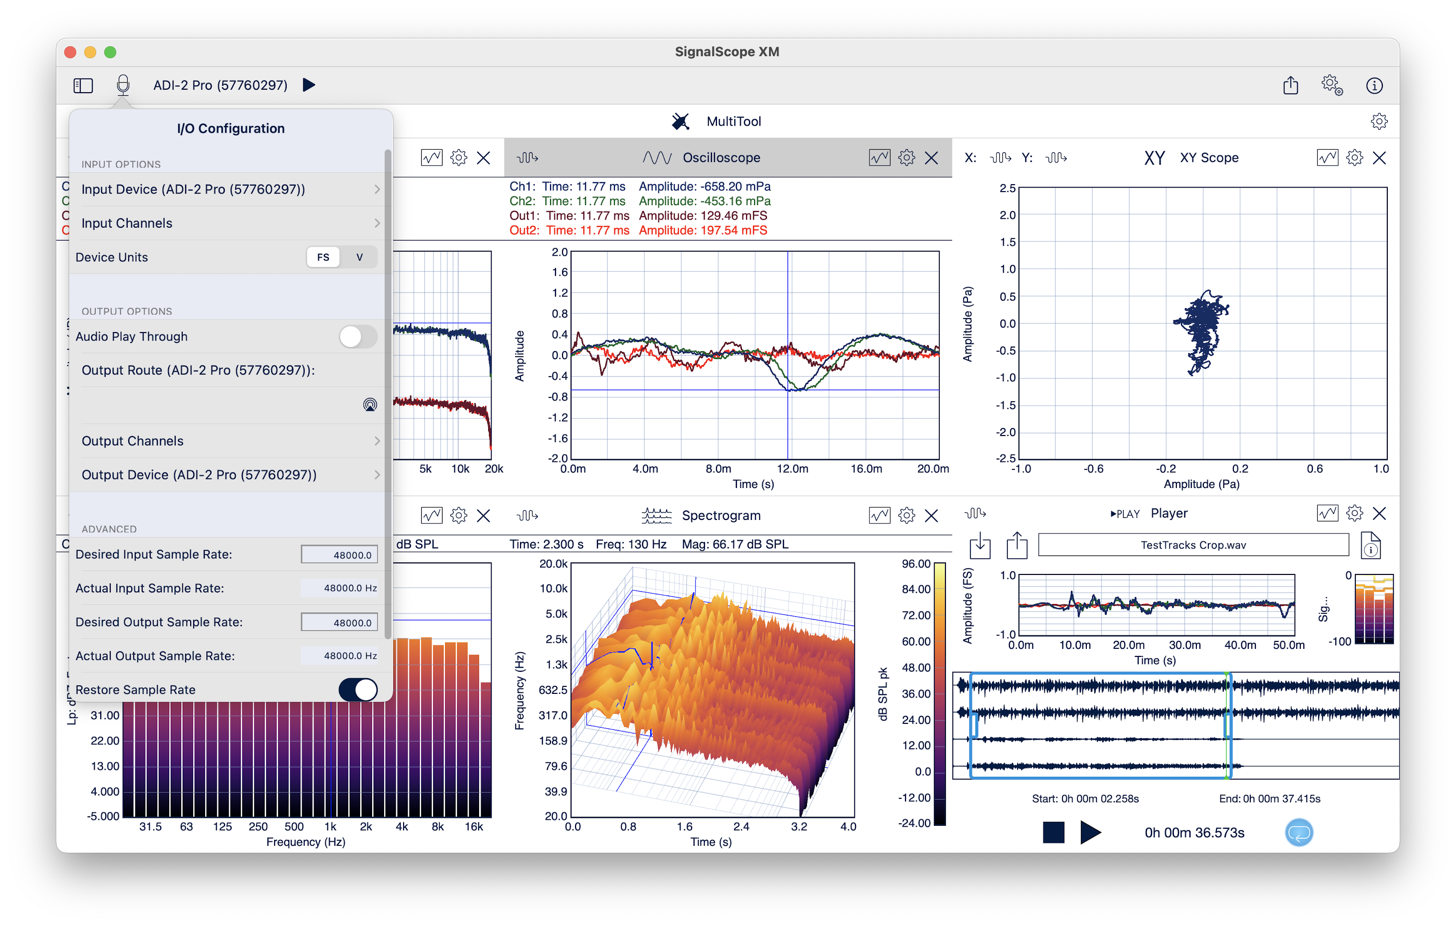Open MultiTool settings gear

[1379, 121]
